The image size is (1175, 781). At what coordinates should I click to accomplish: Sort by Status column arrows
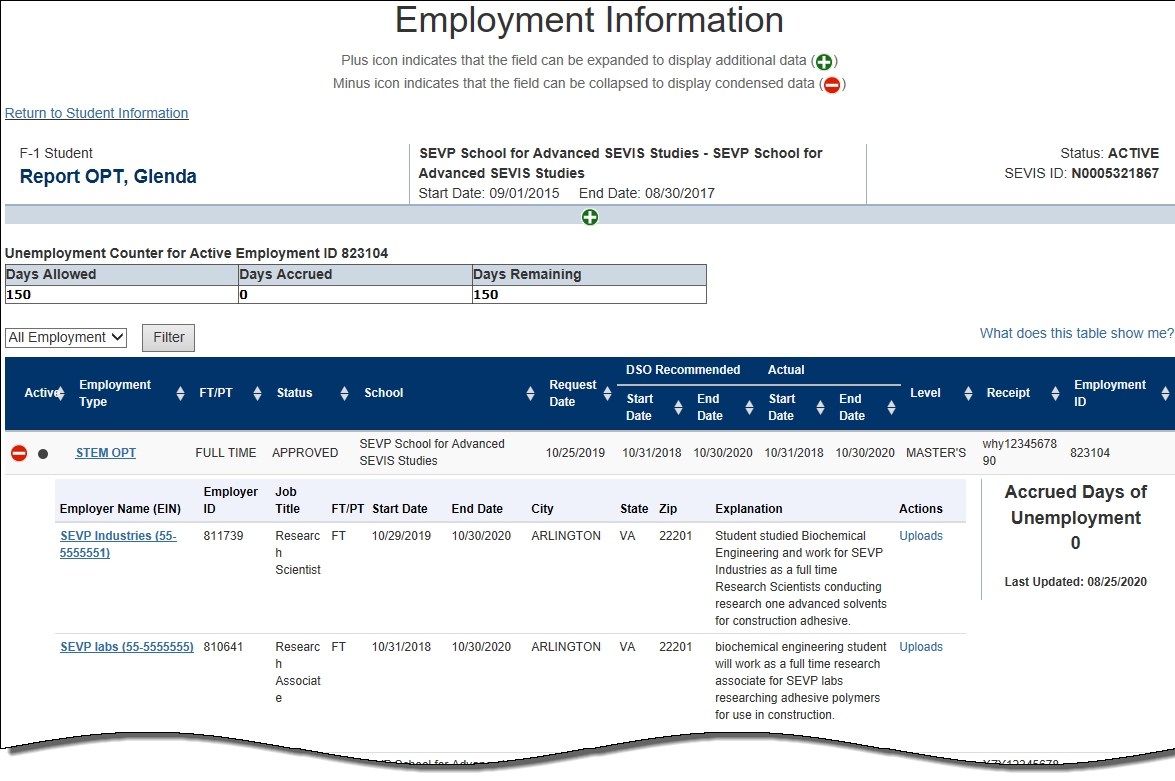(344, 393)
